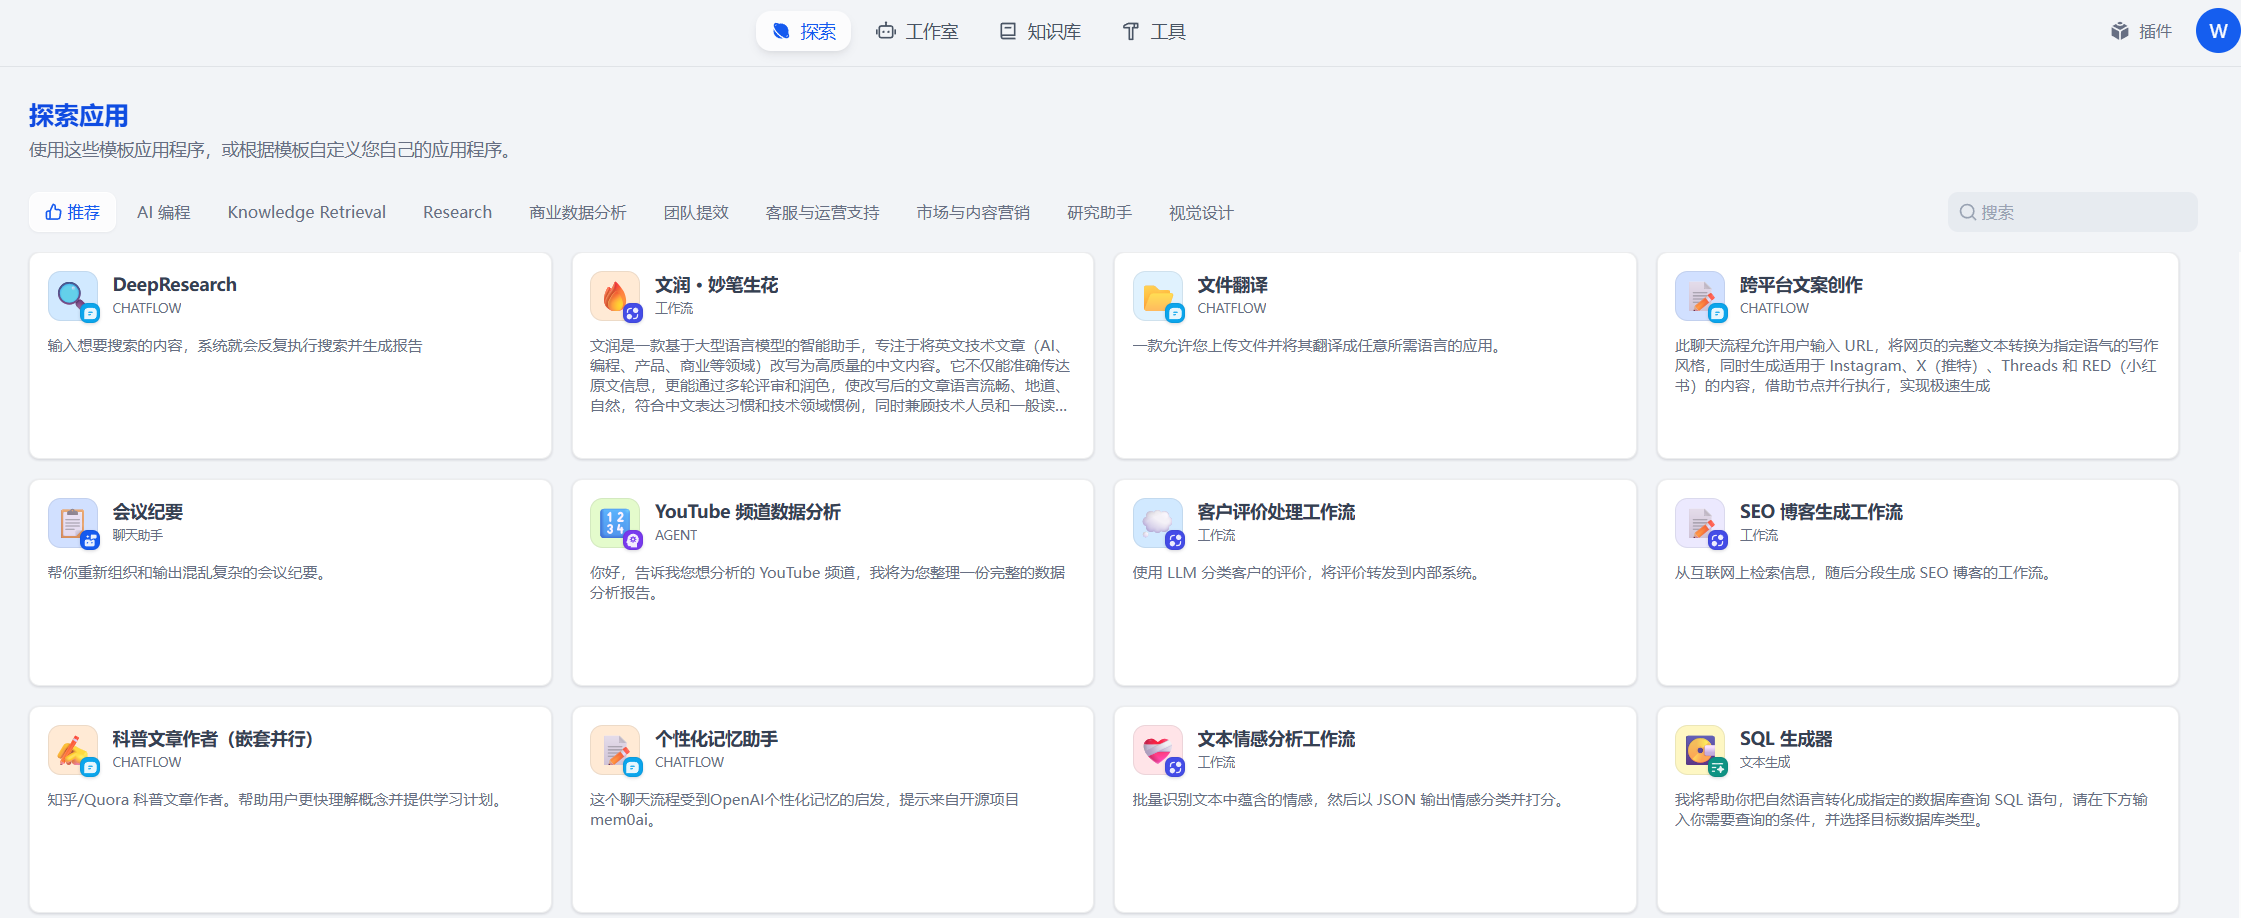Click the folder icon of 文件翻译

[x=1157, y=296]
